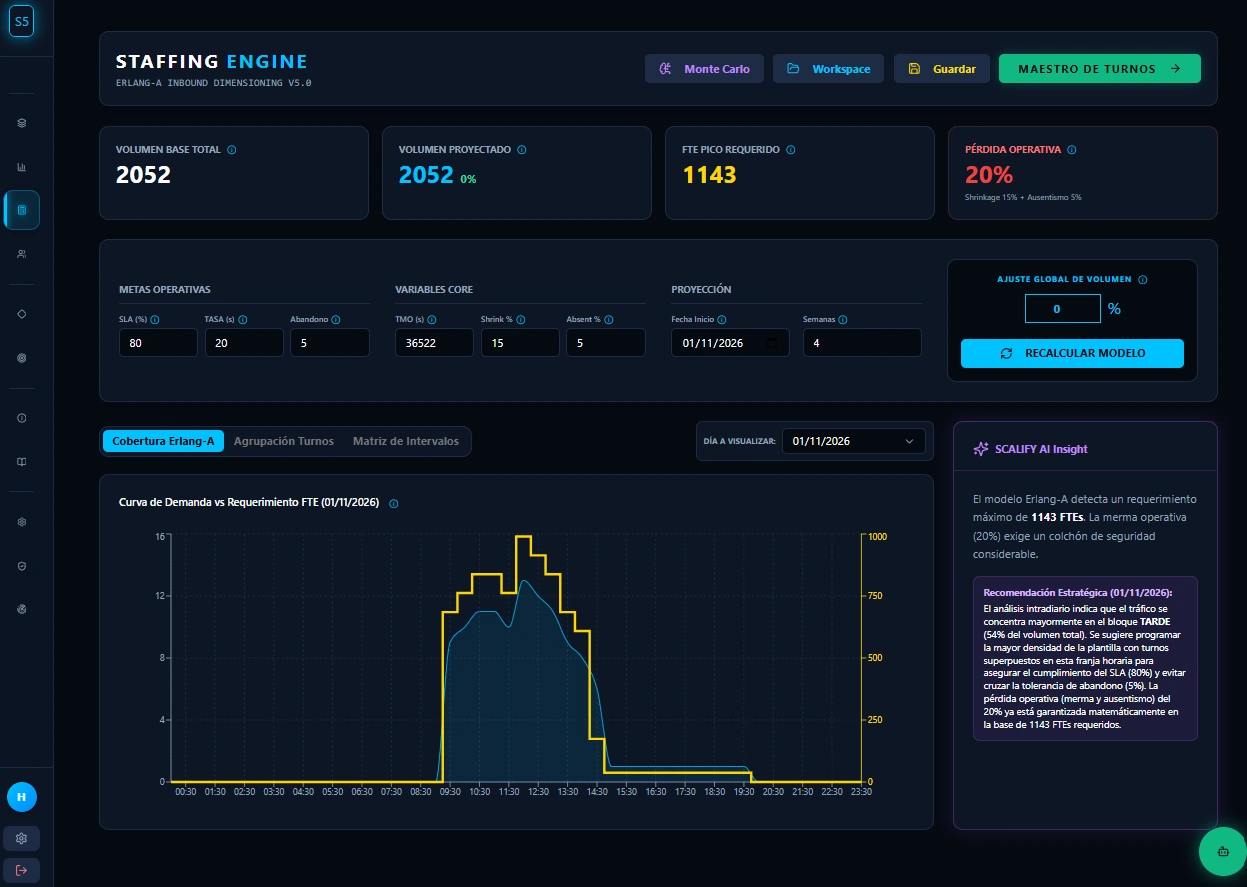Edit the Fecha Inicio date field
1247x887 pixels.
(x=730, y=343)
